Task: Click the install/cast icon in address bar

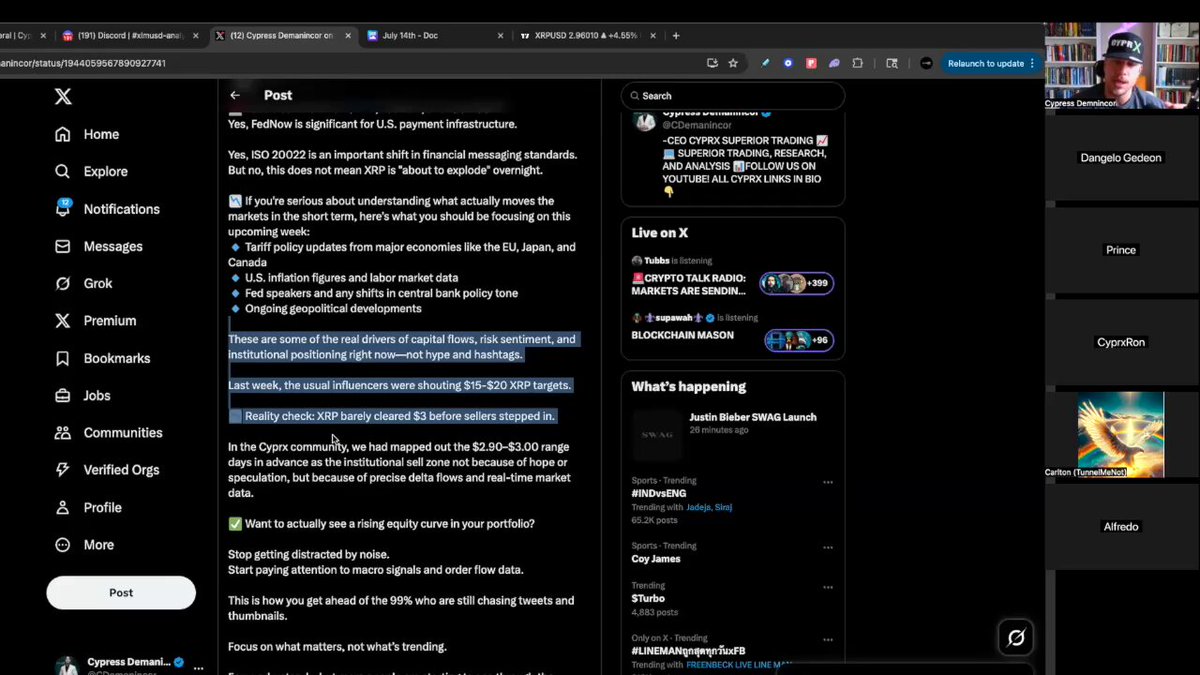Action: point(712,63)
